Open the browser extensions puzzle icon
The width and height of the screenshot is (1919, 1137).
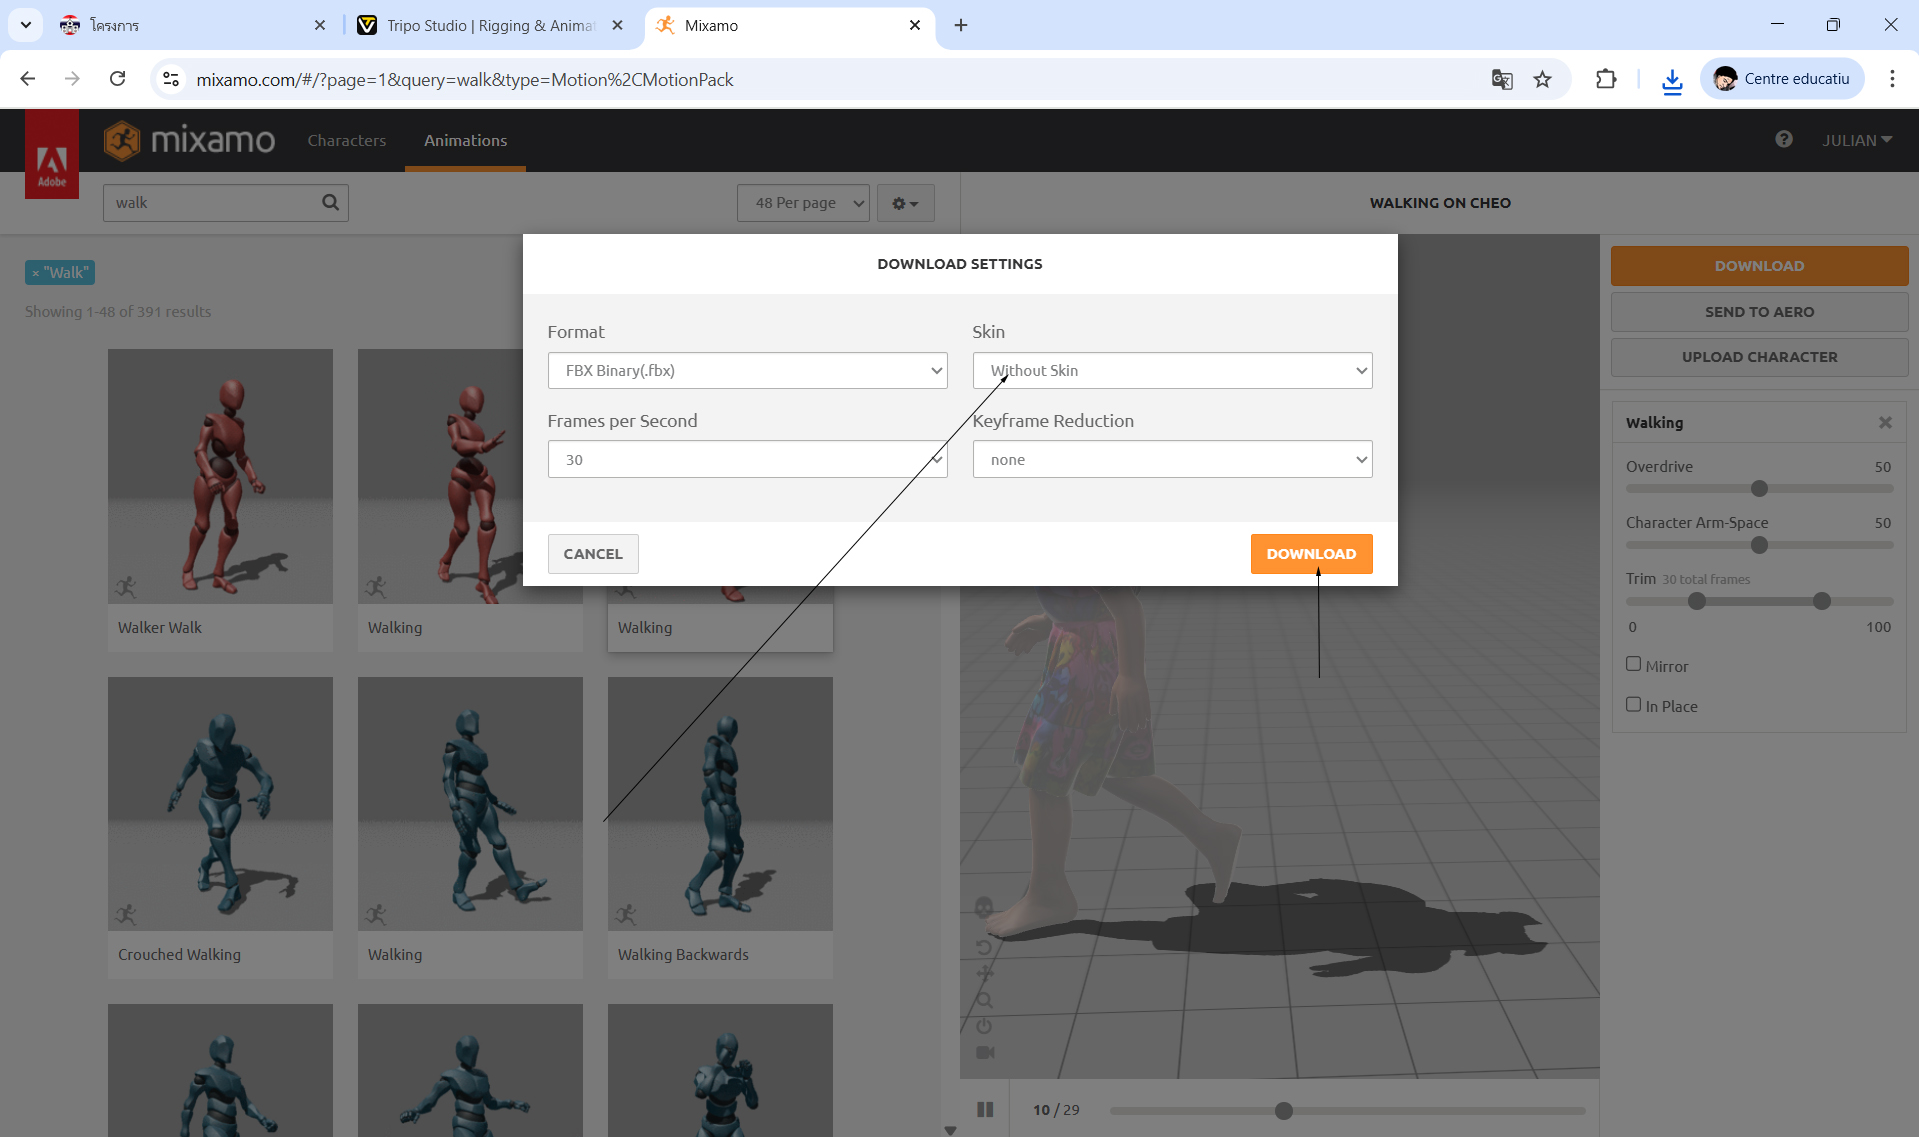pyautogui.click(x=1606, y=80)
